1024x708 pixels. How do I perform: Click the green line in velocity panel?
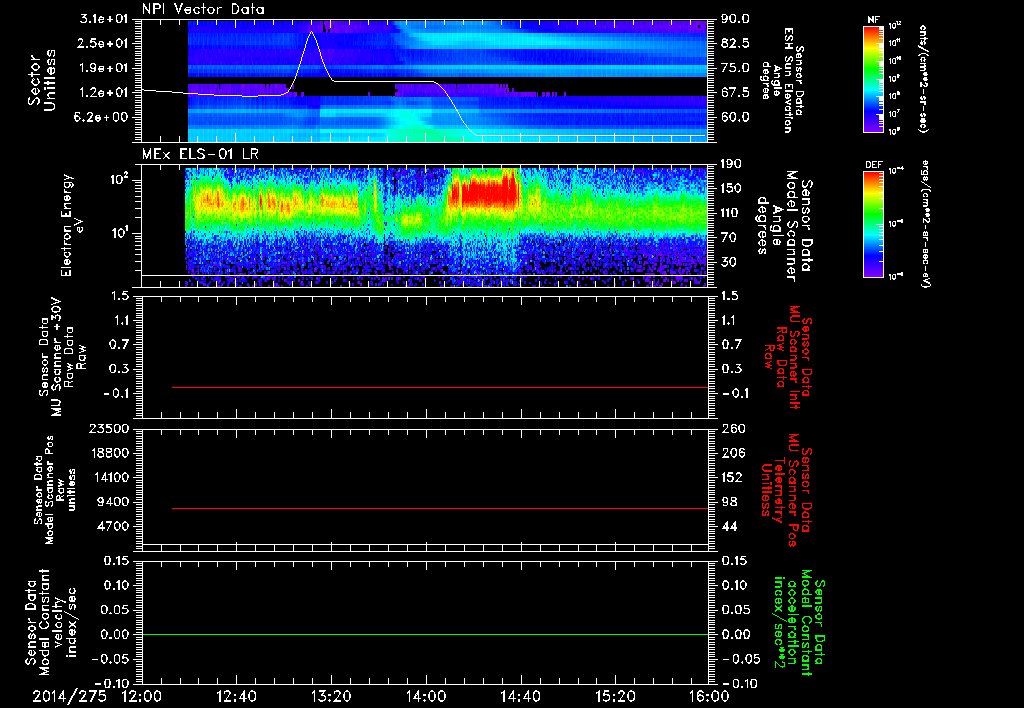425,634
